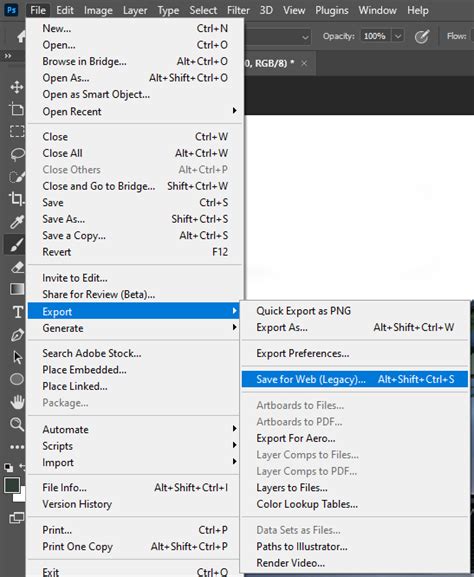
Task: Choose Revert in File menu
Action: tap(134, 252)
